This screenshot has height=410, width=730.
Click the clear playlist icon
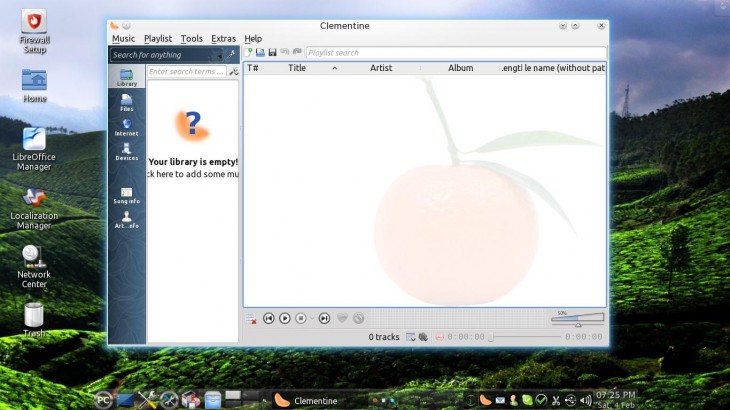(251, 319)
